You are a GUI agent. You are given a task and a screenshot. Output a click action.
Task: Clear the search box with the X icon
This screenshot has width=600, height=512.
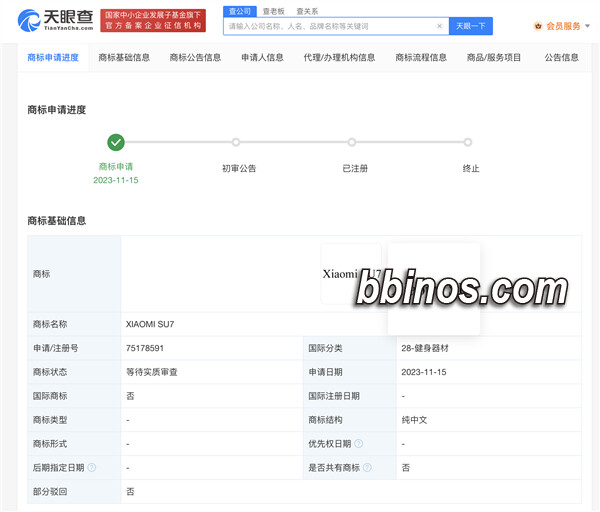439,26
